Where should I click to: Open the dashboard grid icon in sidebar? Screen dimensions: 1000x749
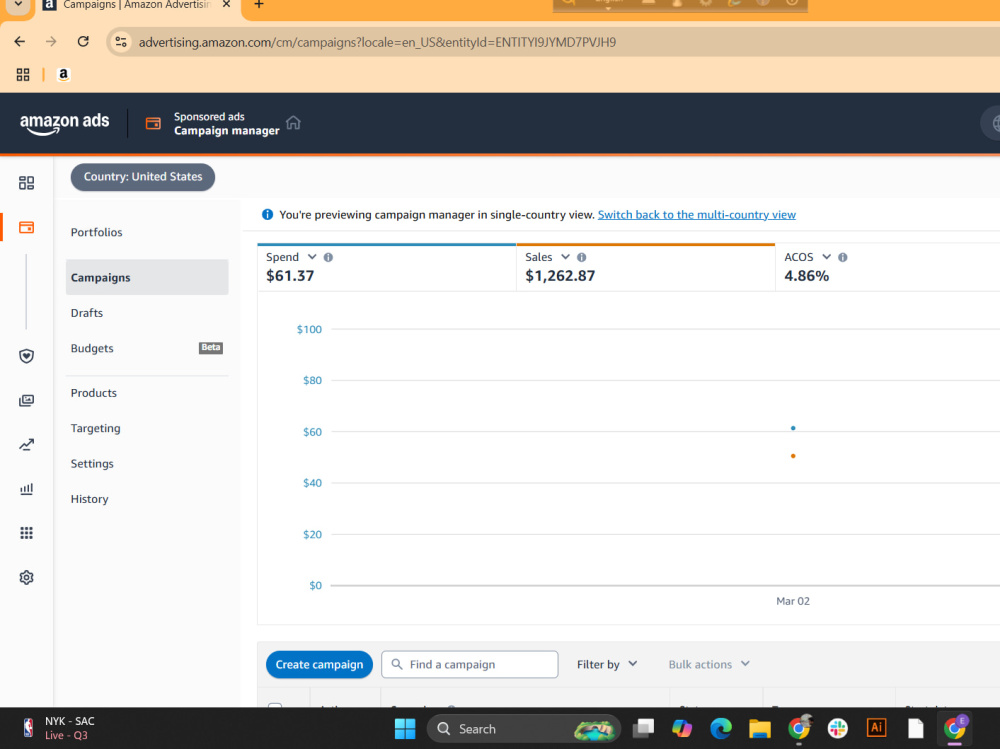(x=26, y=183)
